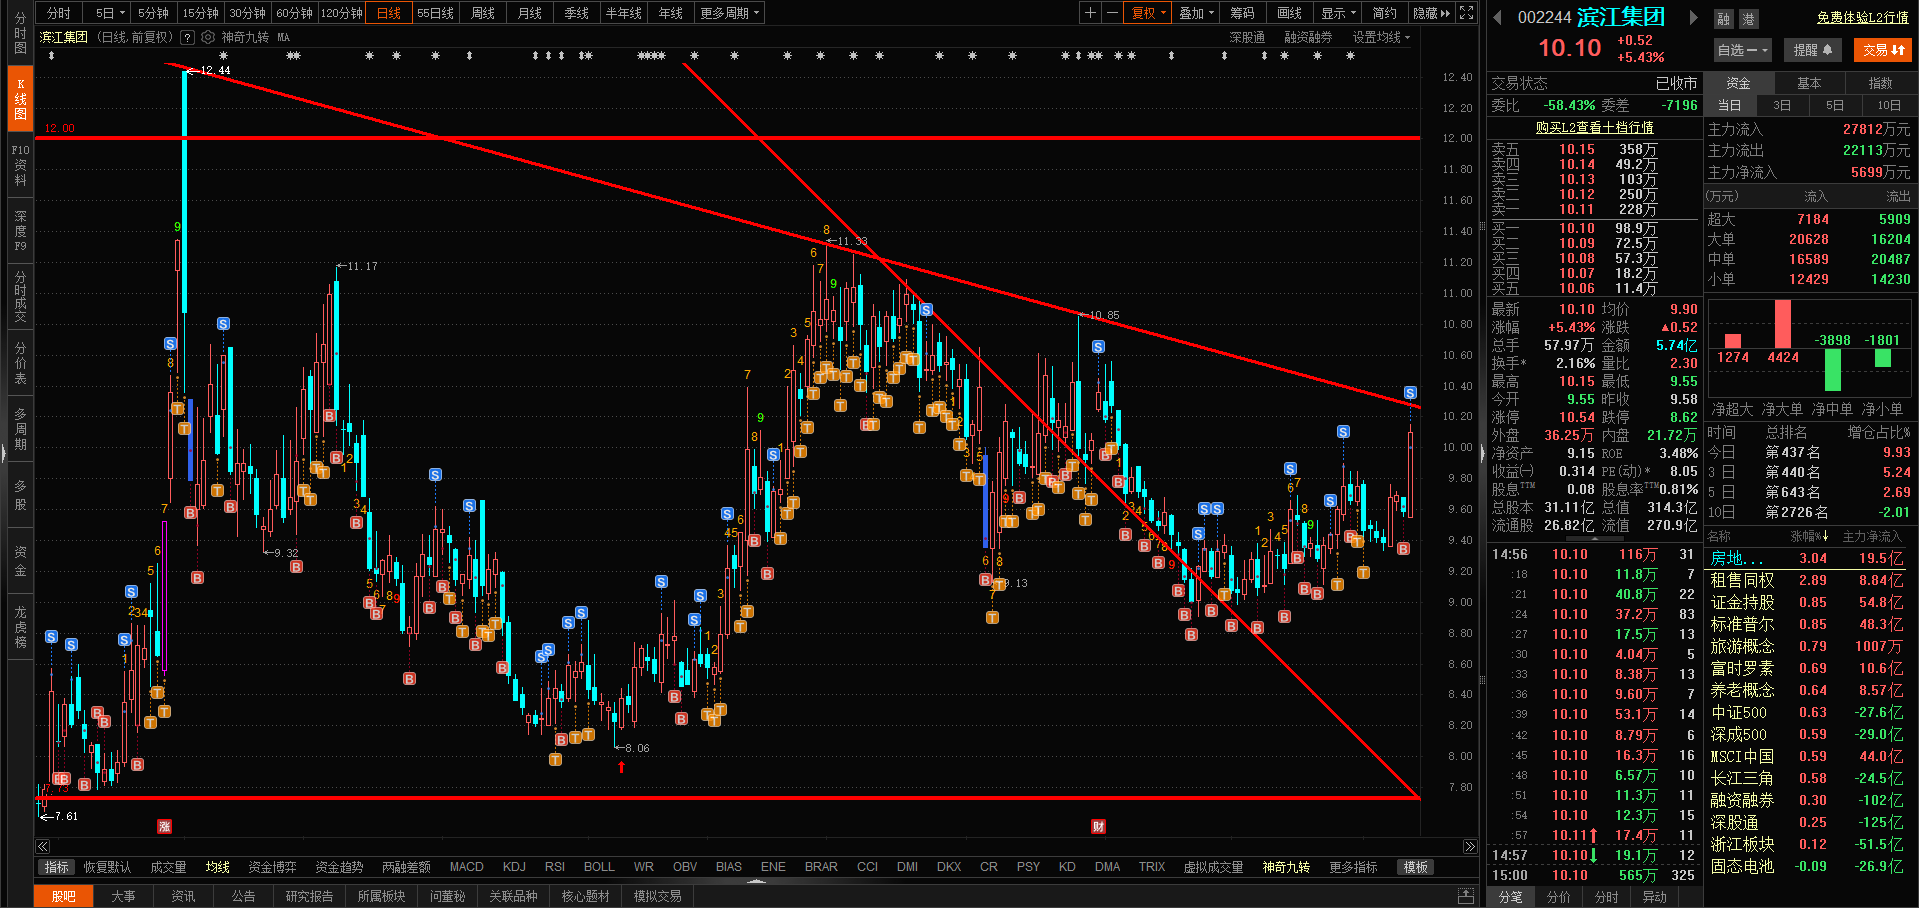Select the 日线 daily period
Image resolution: width=1919 pixels, height=908 pixels.
click(389, 13)
